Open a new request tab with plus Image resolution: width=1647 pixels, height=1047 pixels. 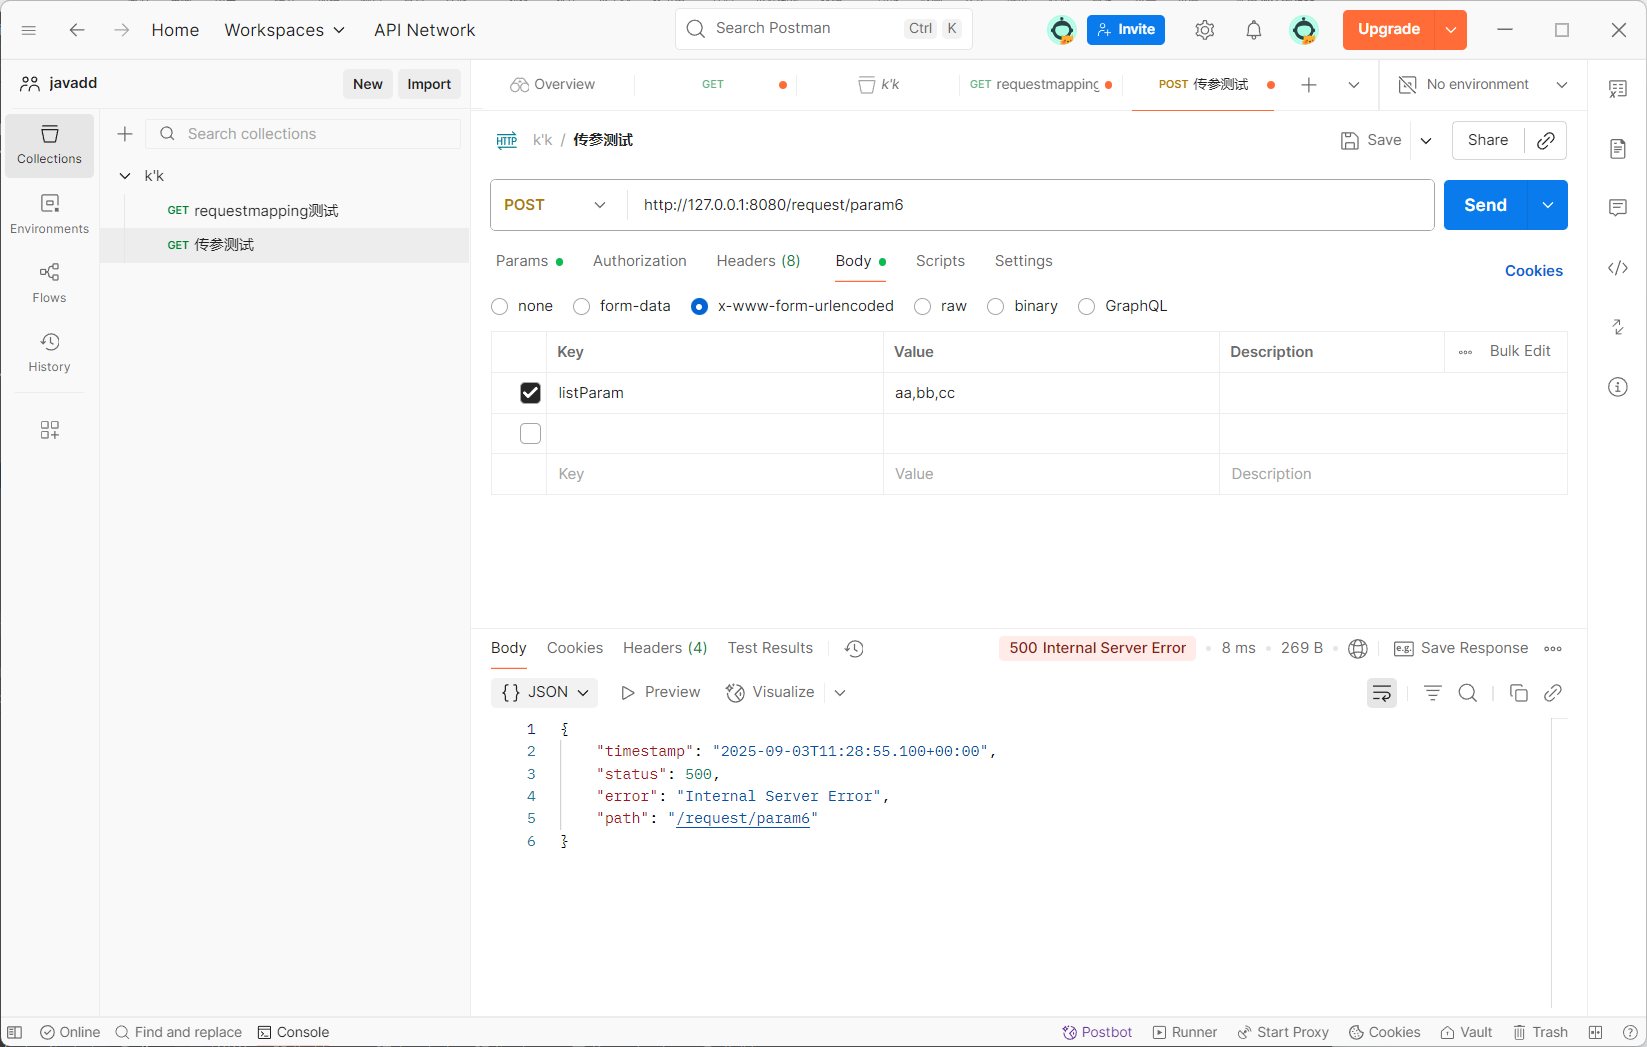coord(1309,85)
